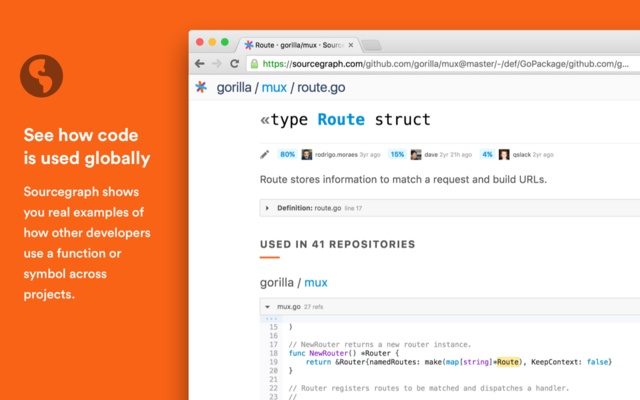The image size is (640, 400).
Task: Expand the Definition: route.go triangle
Action: click(x=267, y=208)
